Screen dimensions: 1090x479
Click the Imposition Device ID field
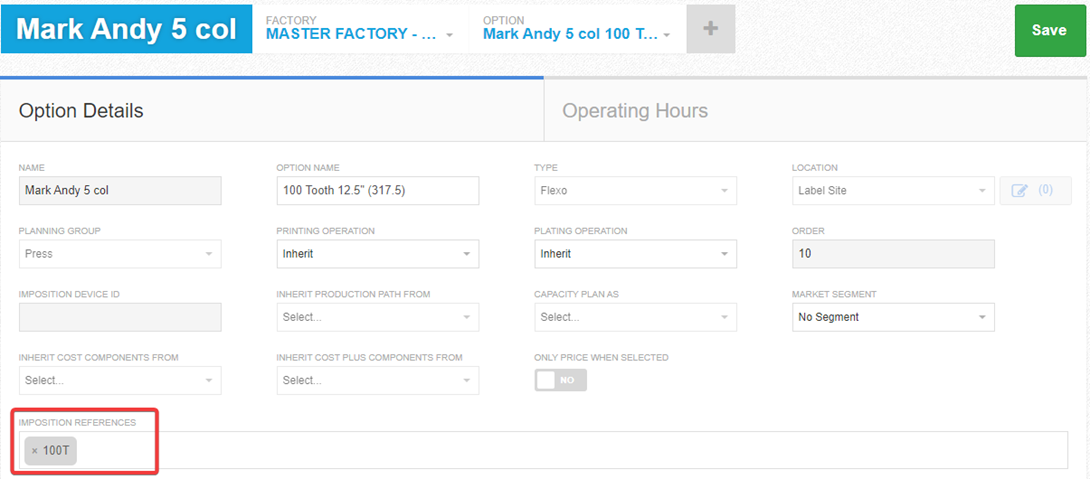(x=120, y=317)
